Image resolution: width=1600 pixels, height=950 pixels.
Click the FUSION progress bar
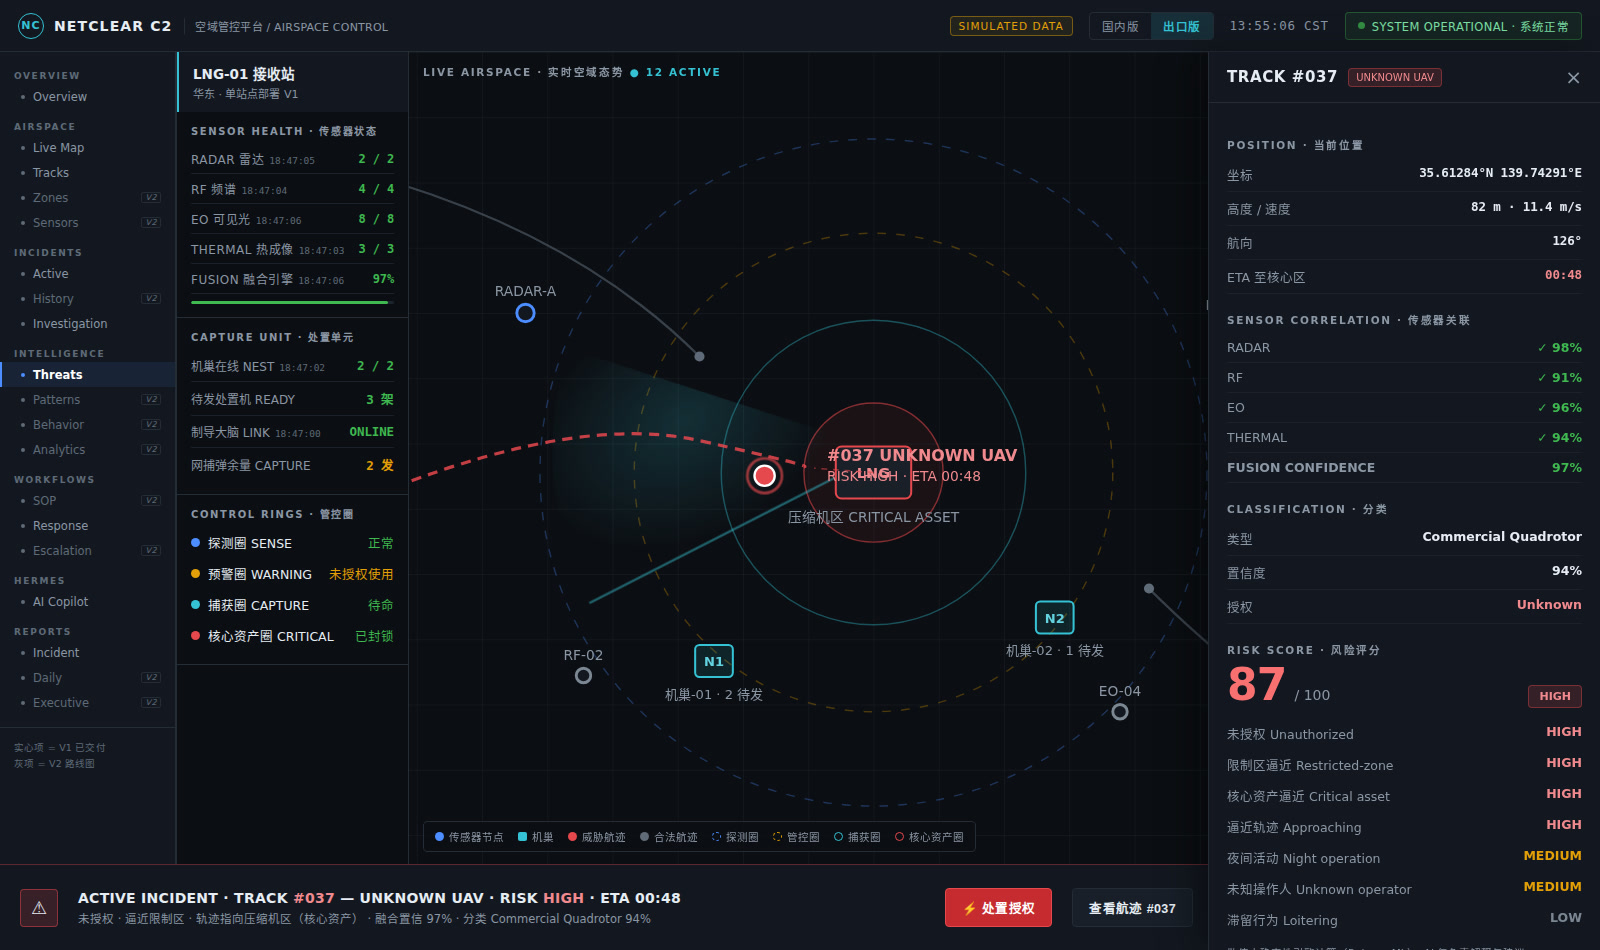tap(292, 302)
